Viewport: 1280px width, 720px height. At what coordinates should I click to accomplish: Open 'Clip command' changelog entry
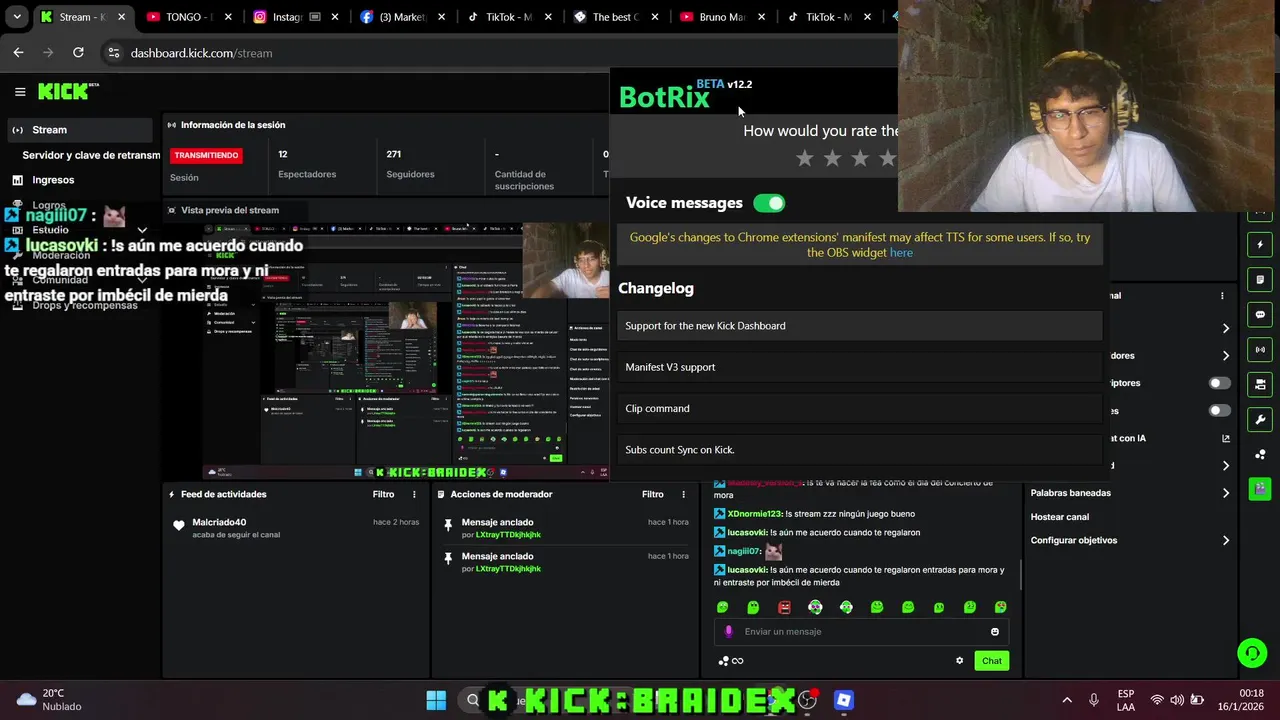tap(860, 408)
